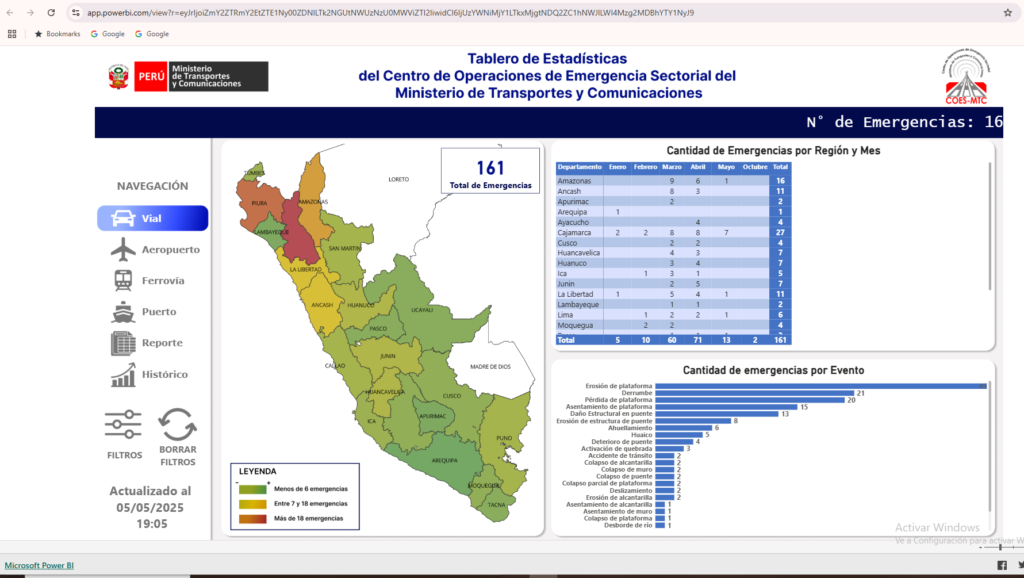Screen dimensions: 1024x578
Task: Click the browser address bar URL
Action: [x=391, y=12]
